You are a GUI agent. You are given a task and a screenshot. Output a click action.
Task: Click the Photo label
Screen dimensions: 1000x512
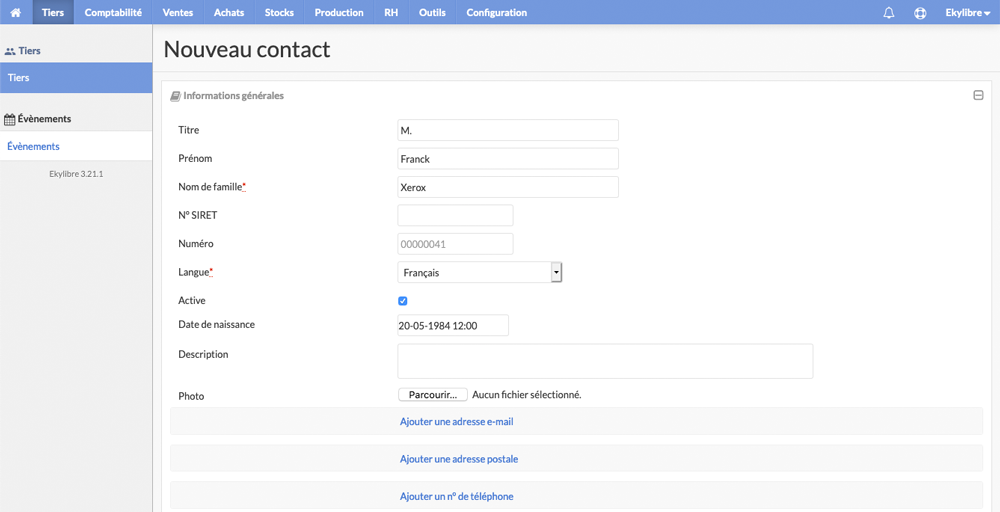(x=191, y=396)
